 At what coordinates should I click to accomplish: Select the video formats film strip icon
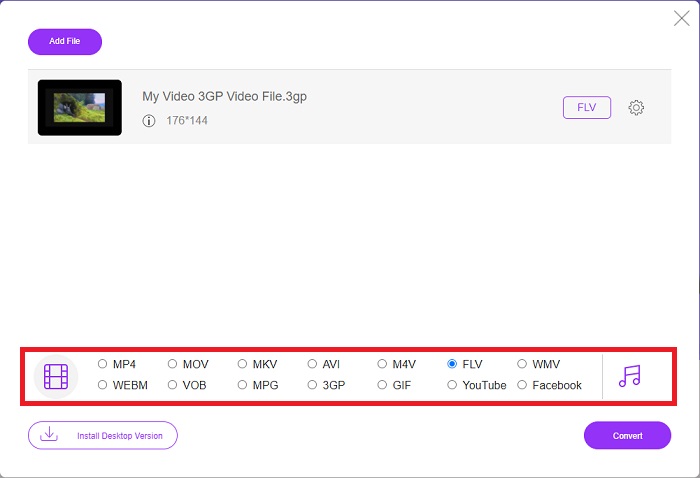56,376
